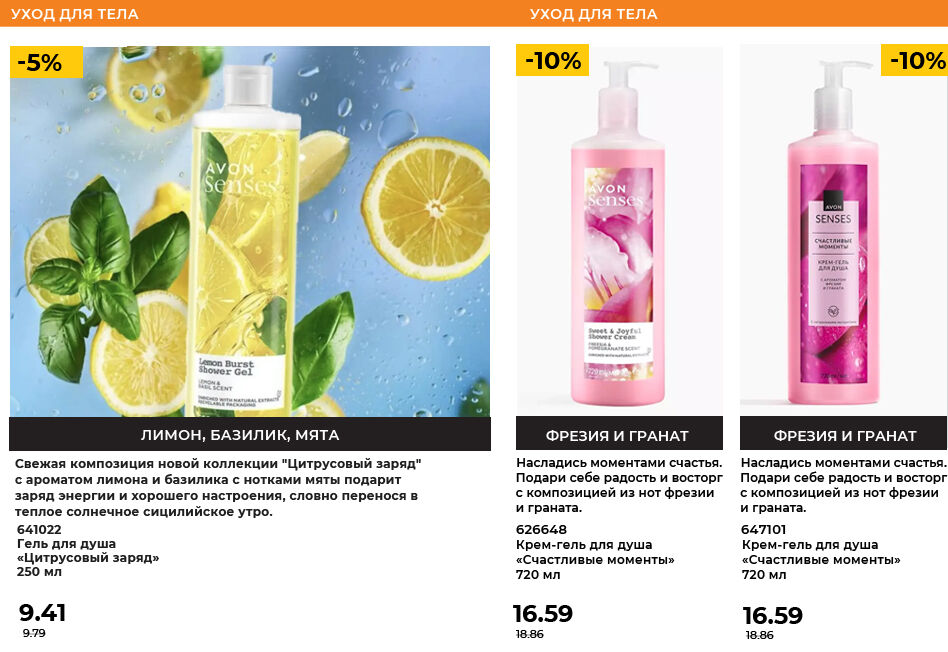948x652 pixels.
Task: Click the 16.59 price under code 647101
Action: [773, 615]
